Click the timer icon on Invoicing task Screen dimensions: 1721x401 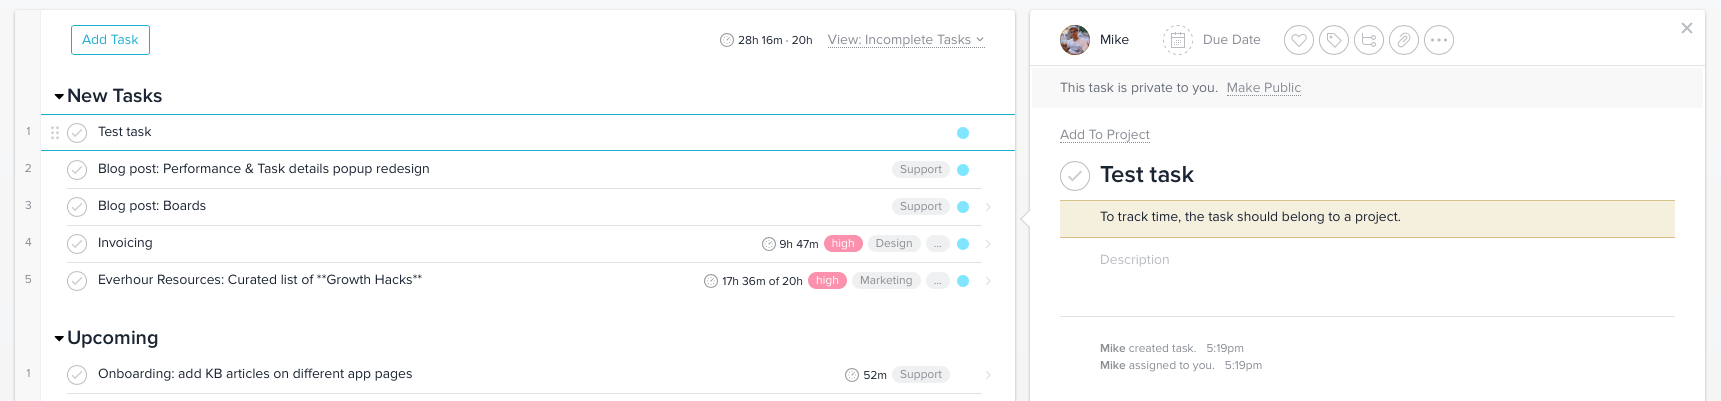[x=769, y=244]
